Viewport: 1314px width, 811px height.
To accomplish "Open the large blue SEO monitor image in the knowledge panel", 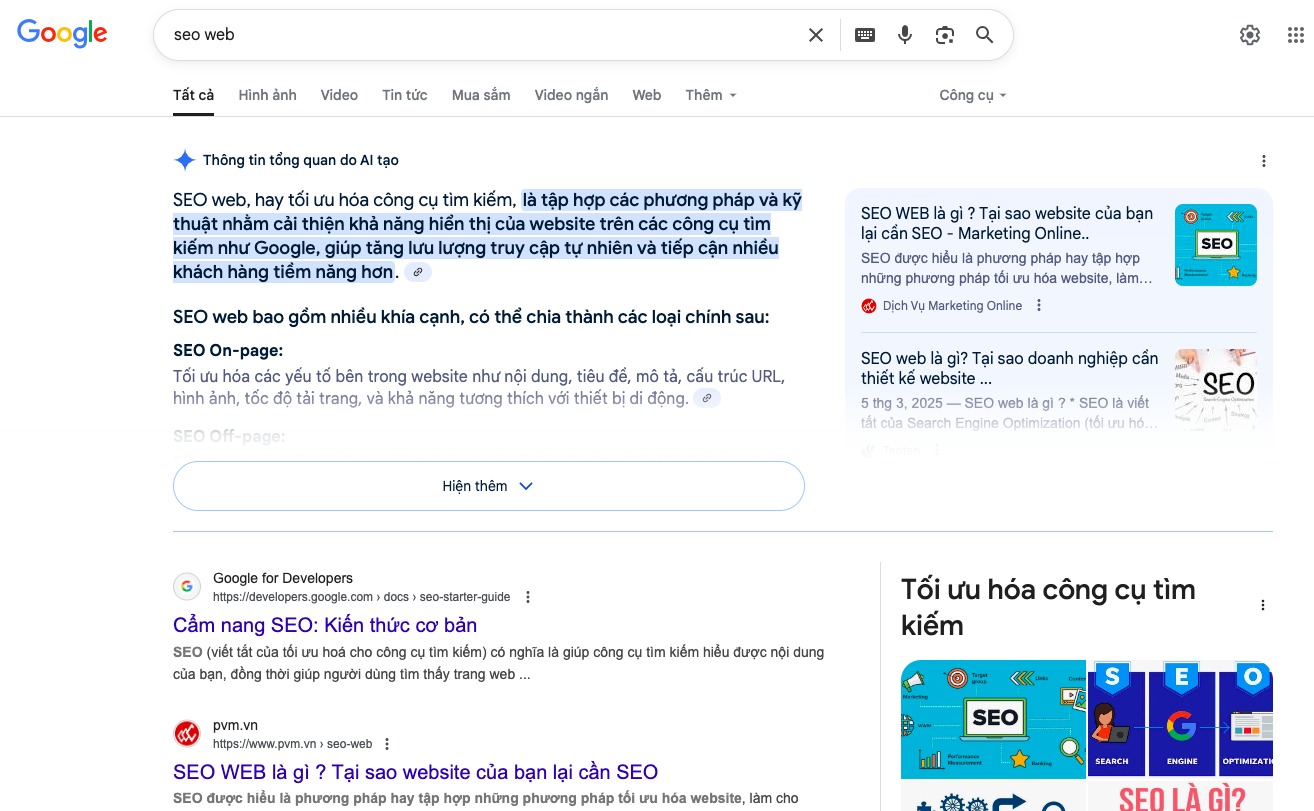I will [x=993, y=719].
